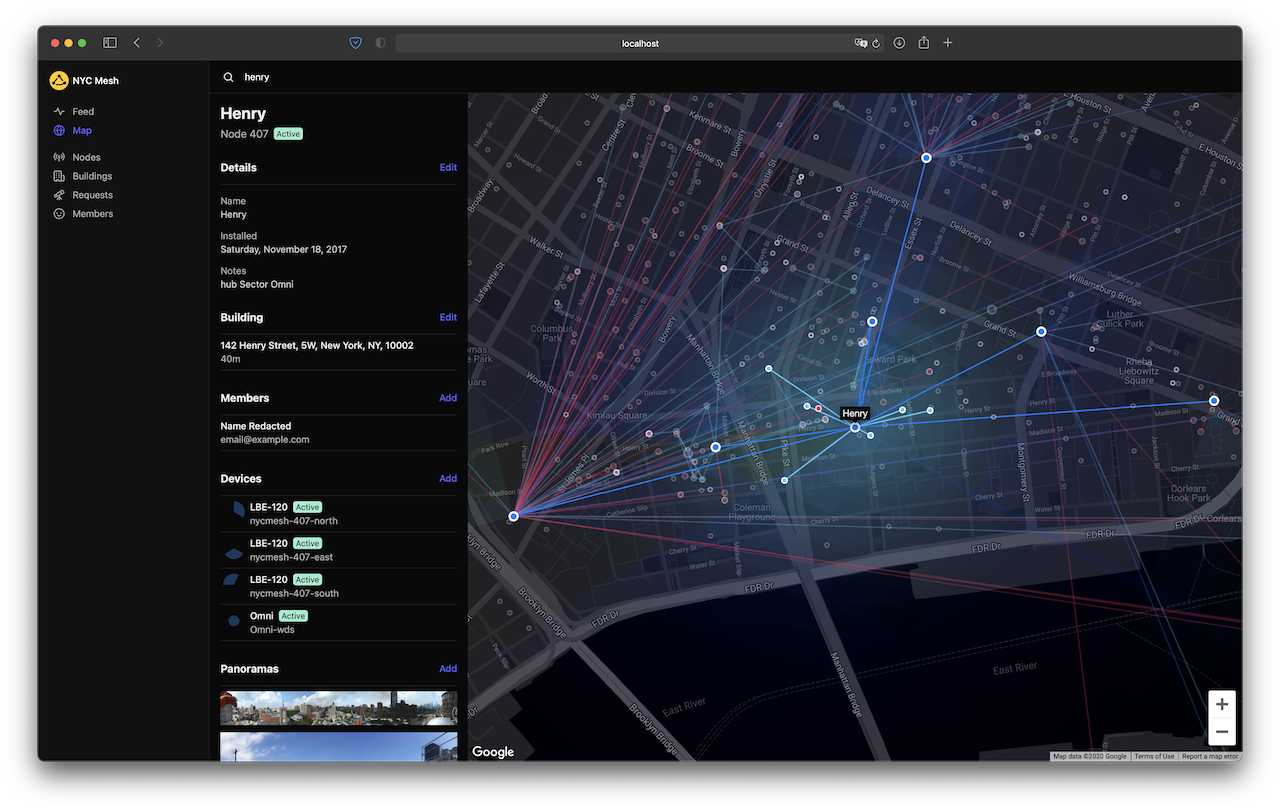Image resolution: width=1280 pixels, height=811 pixels.
Task: Click the NYC Mesh logo icon
Action: pyautogui.click(x=59, y=80)
